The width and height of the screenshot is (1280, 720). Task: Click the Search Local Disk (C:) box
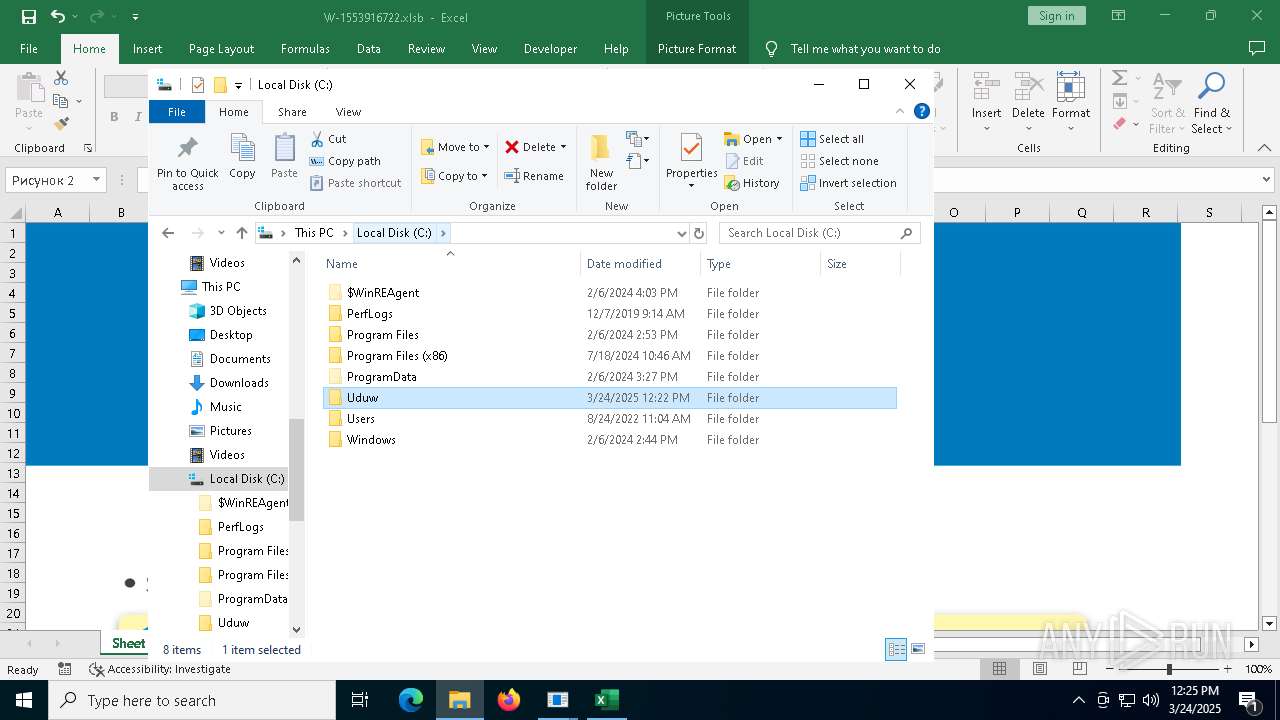(819, 233)
